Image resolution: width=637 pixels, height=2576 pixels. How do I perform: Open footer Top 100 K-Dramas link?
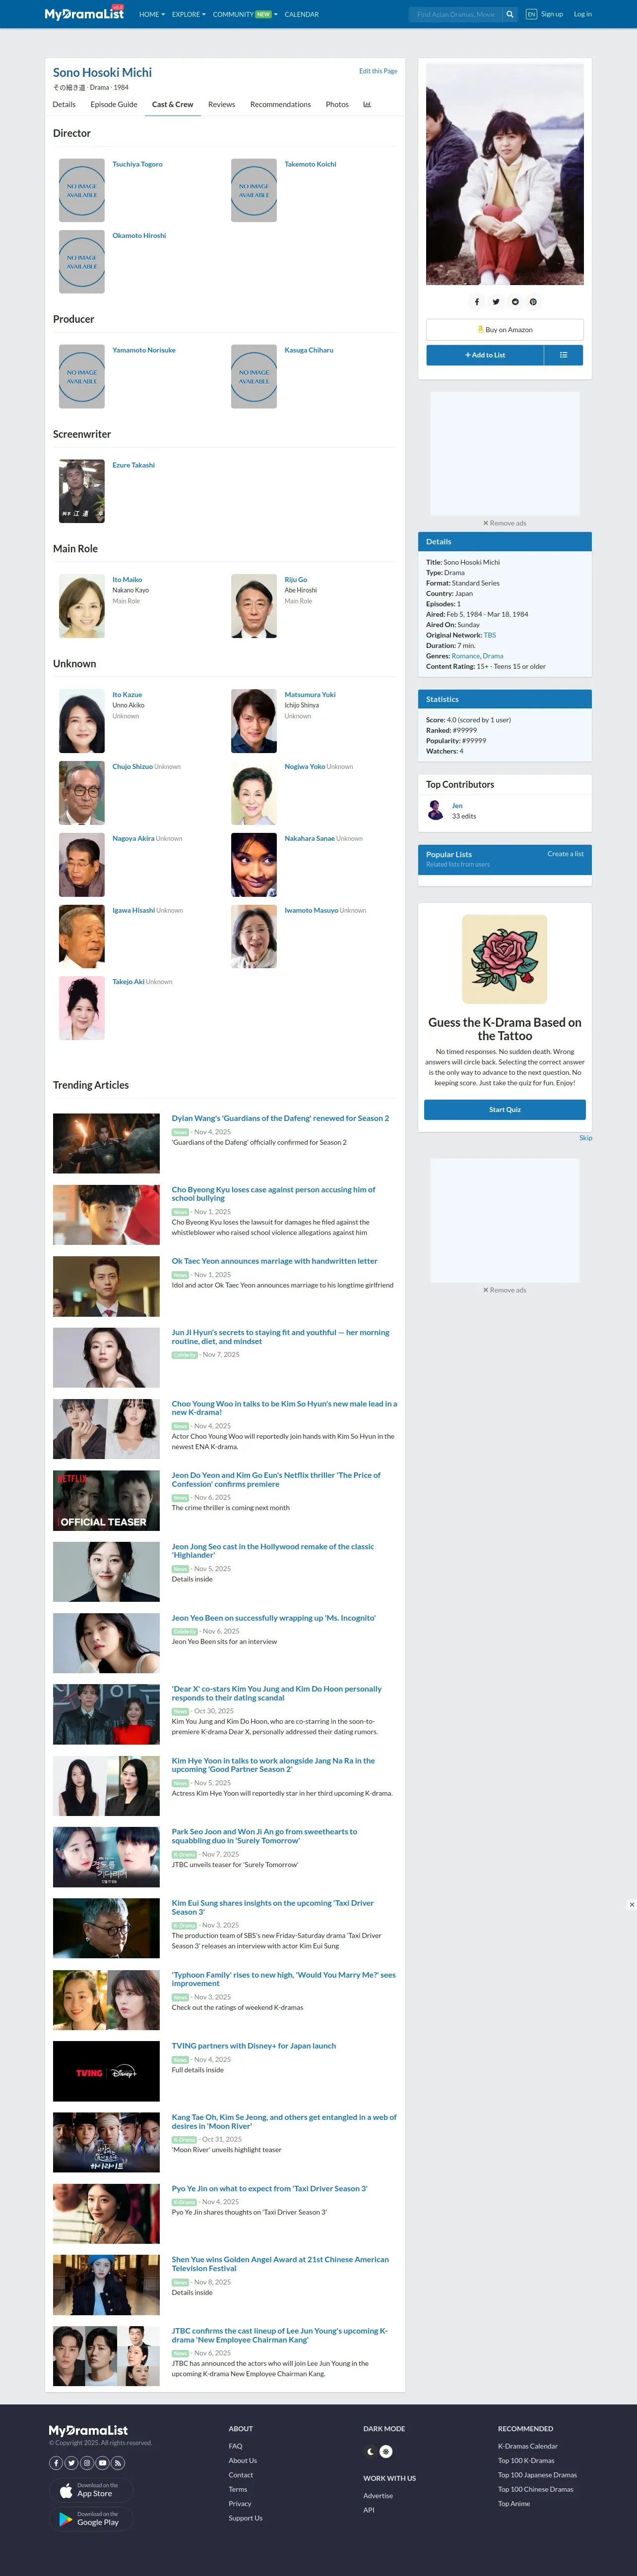pos(526,2461)
